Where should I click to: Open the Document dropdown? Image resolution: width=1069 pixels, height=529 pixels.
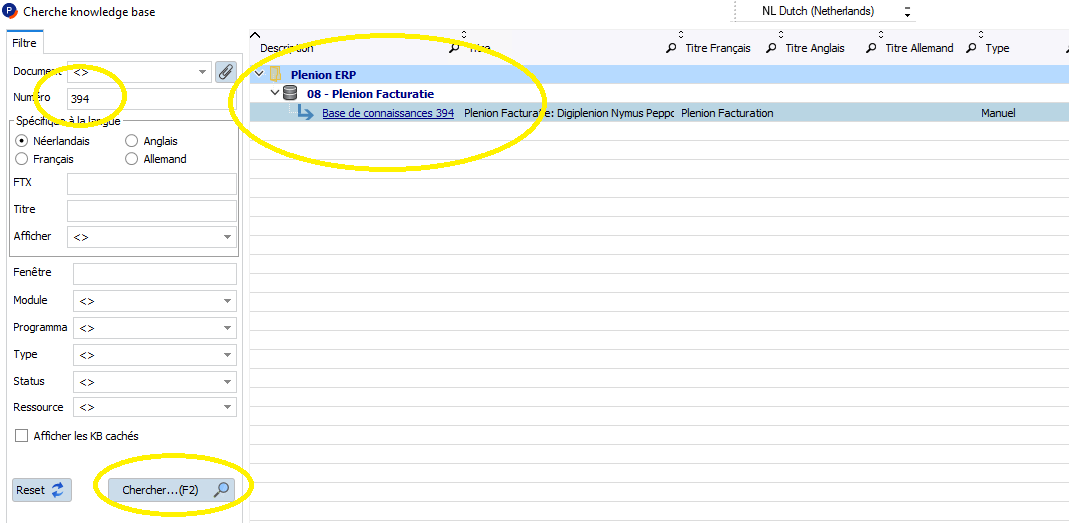(139, 72)
